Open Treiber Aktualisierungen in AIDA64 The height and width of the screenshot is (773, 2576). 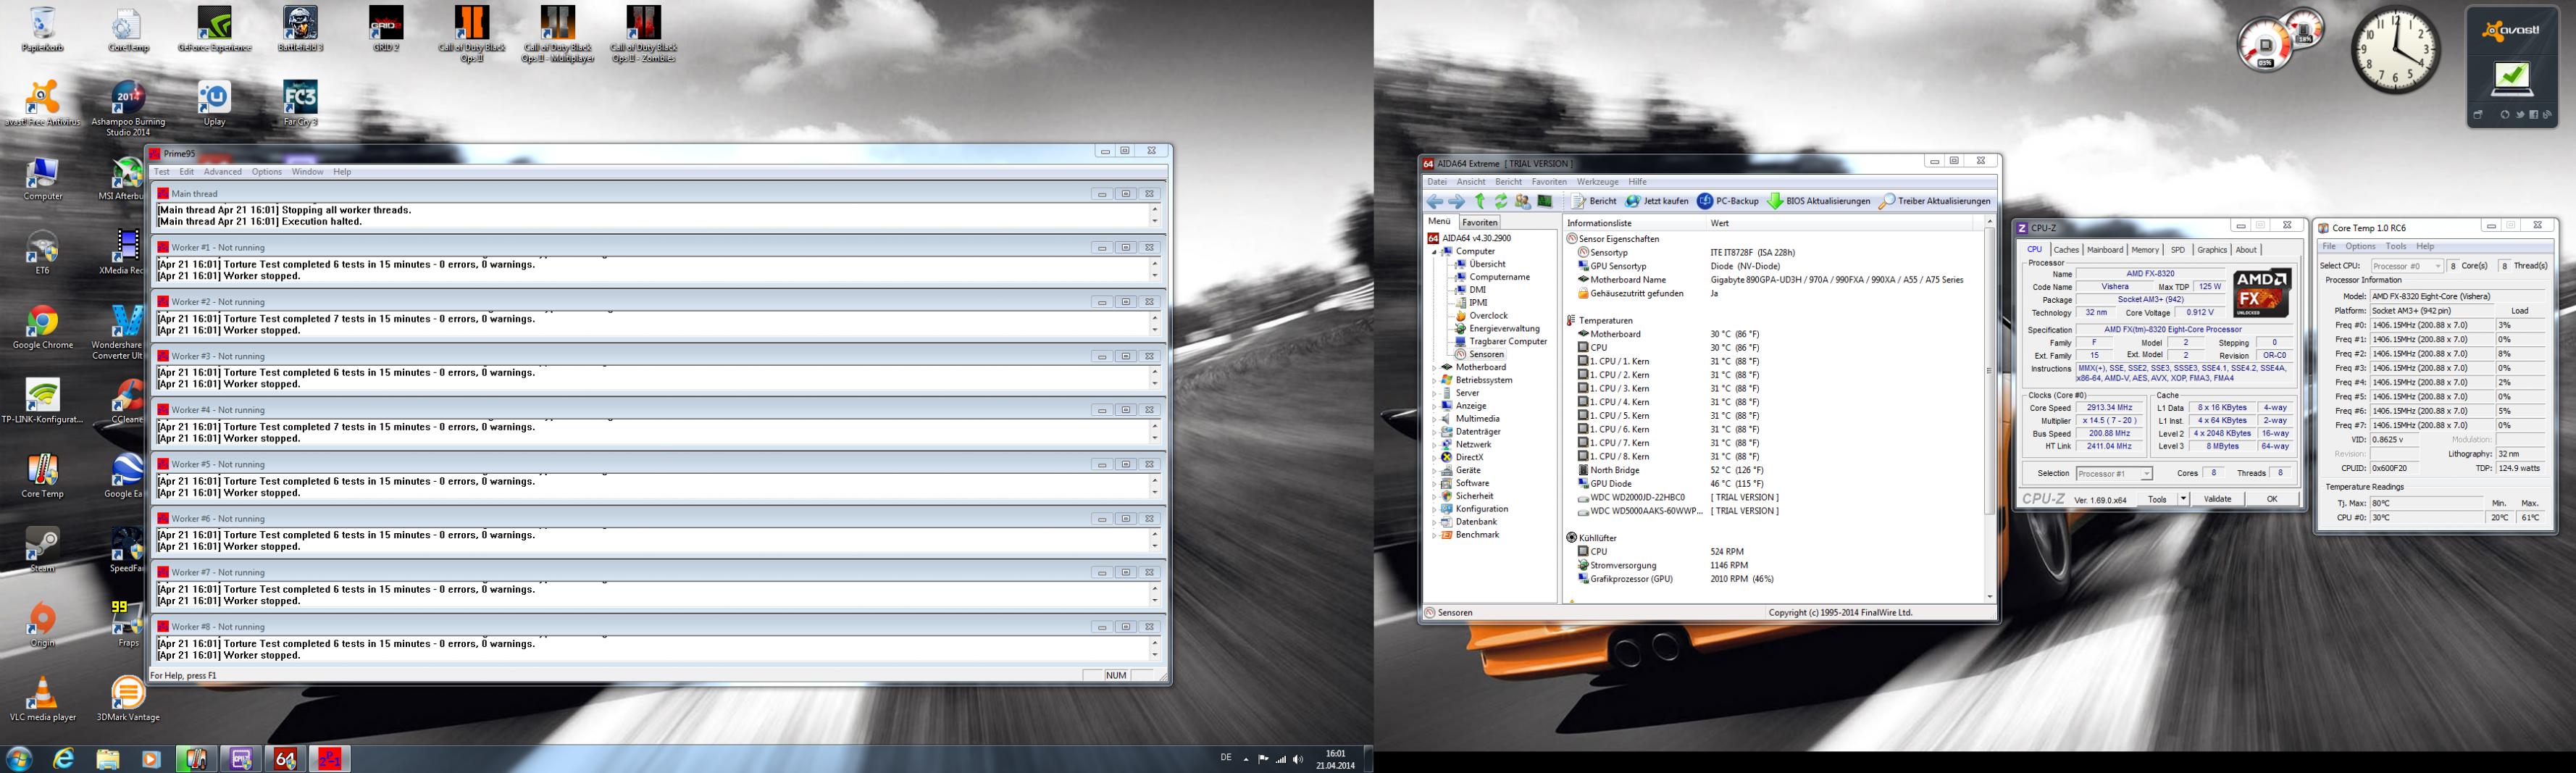tap(1934, 201)
